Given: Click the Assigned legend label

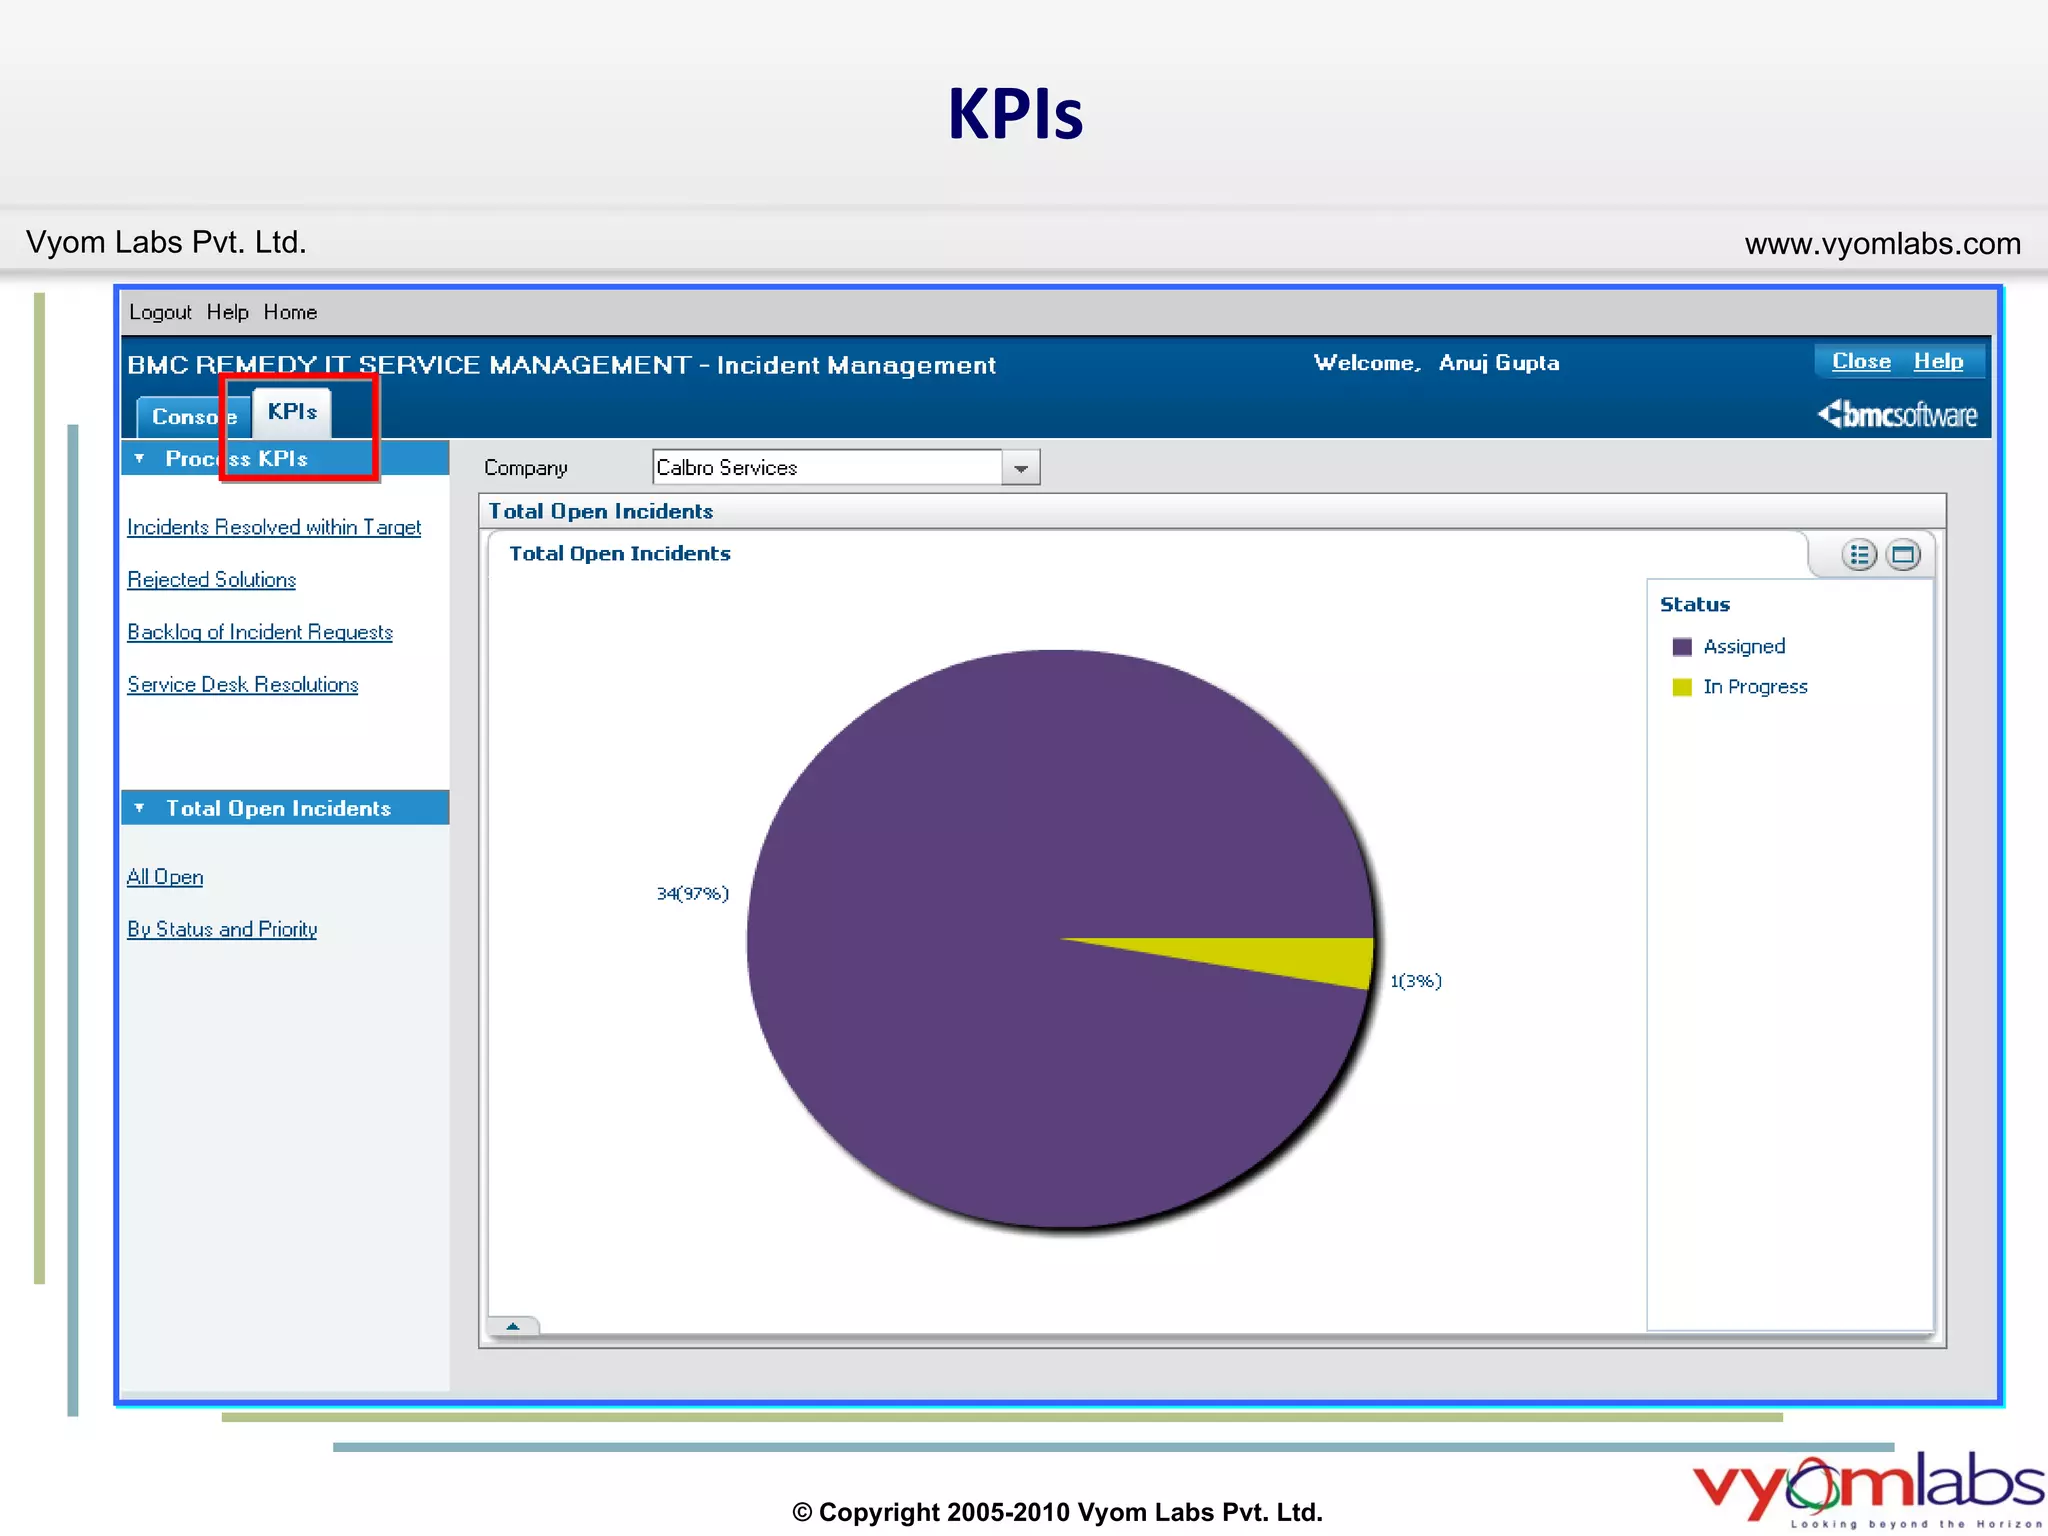Looking at the screenshot, I should point(1744,647).
